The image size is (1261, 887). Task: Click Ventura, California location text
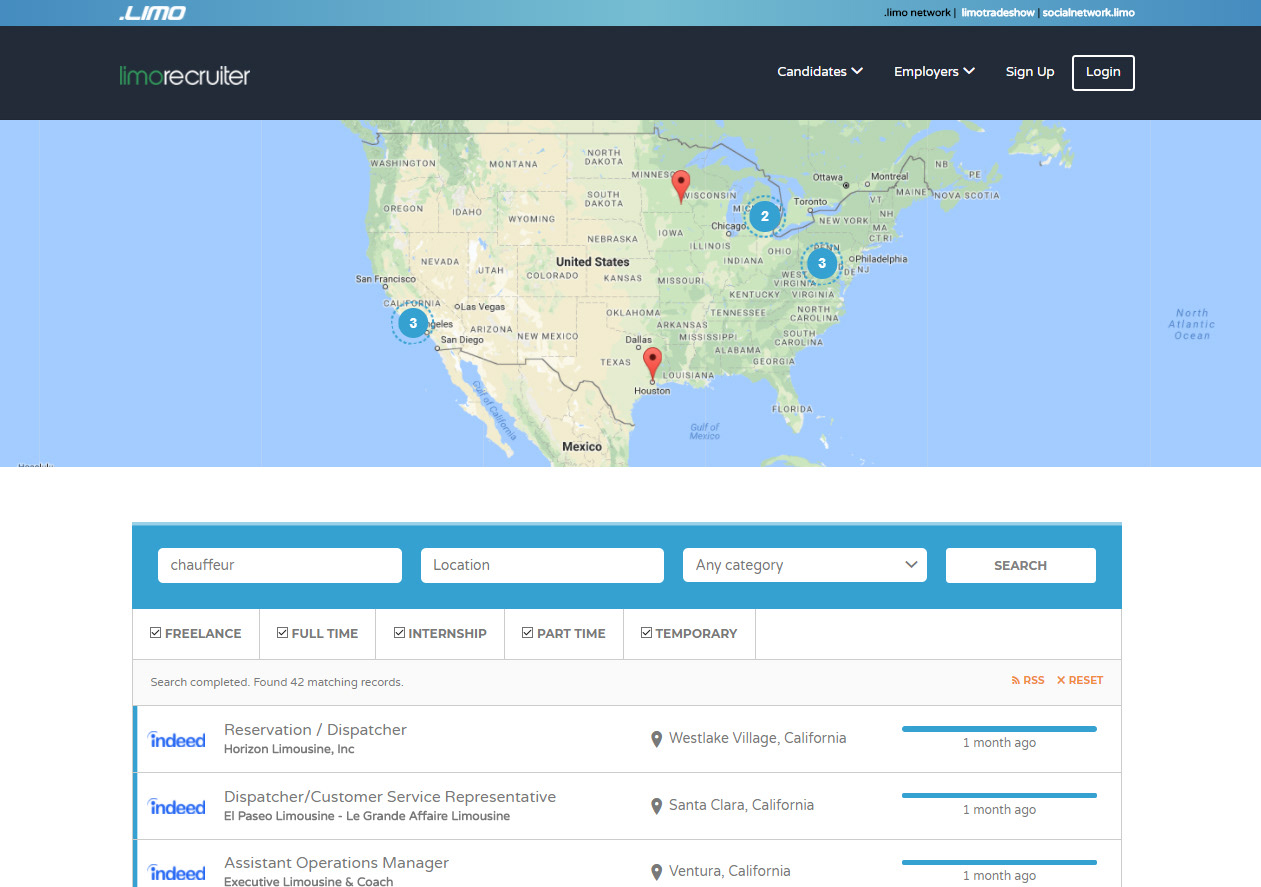[729, 871]
